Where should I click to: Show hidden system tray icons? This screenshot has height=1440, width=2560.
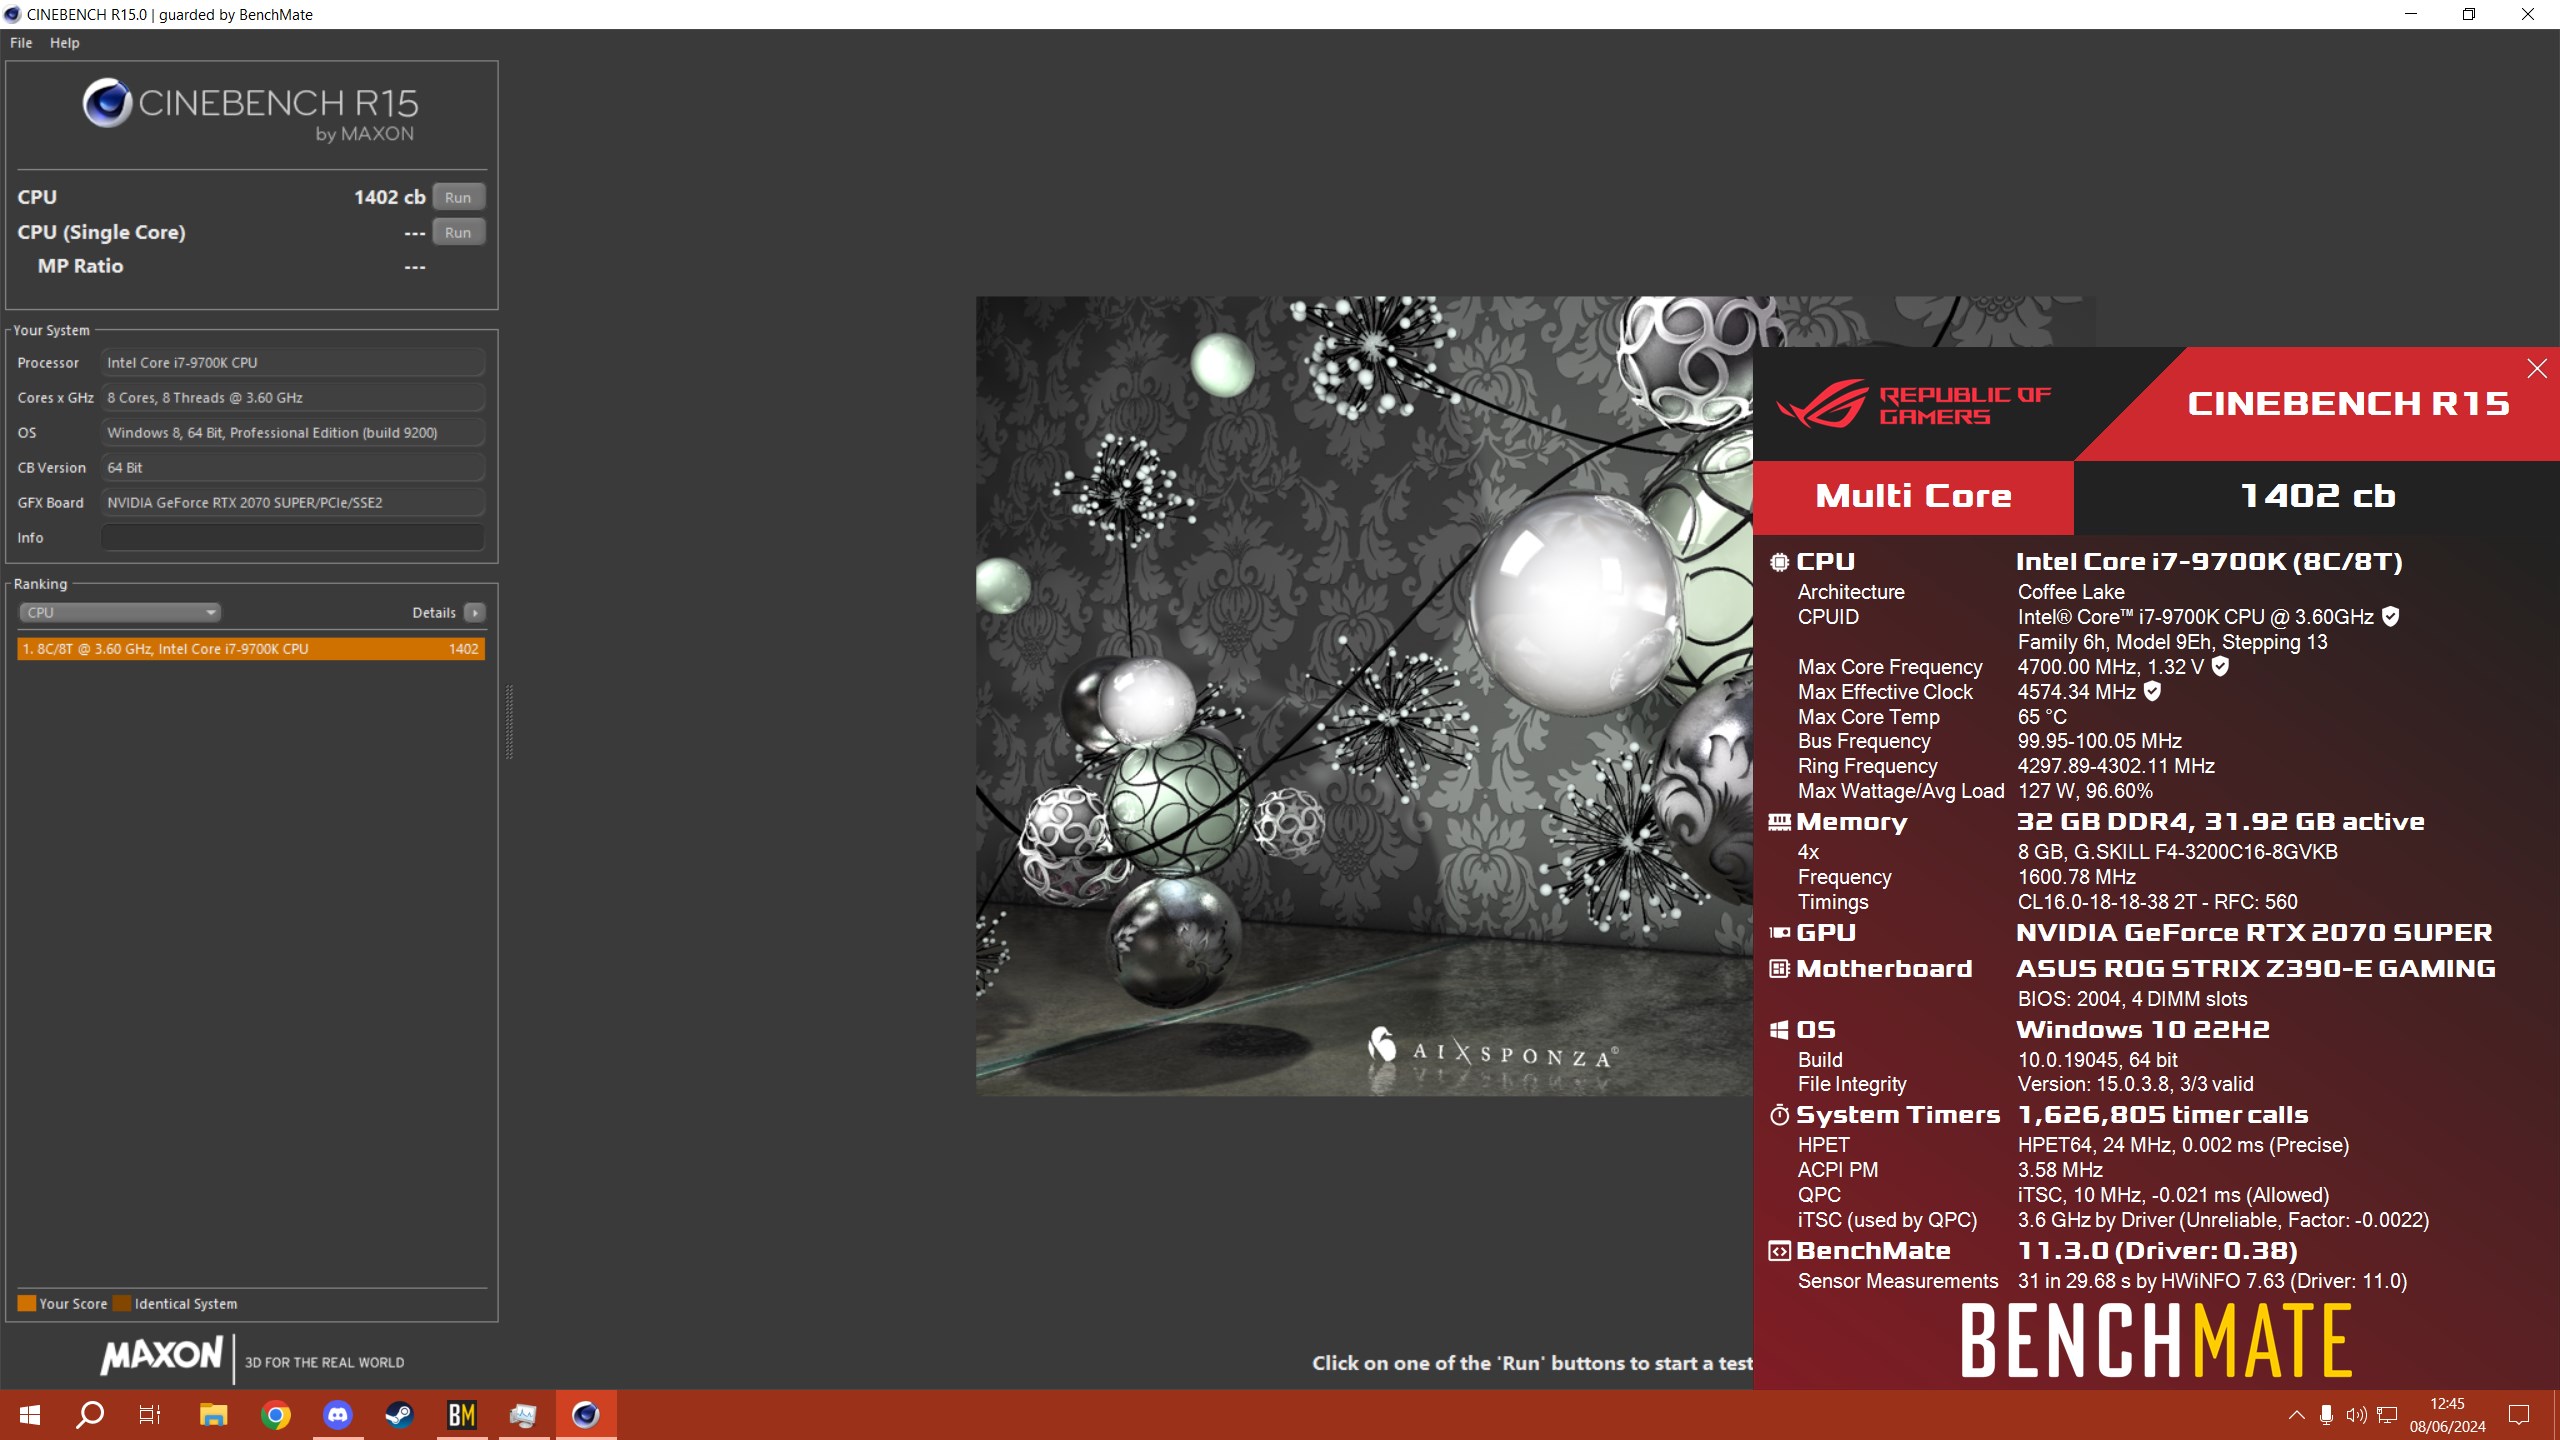[x=2297, y=1415]
